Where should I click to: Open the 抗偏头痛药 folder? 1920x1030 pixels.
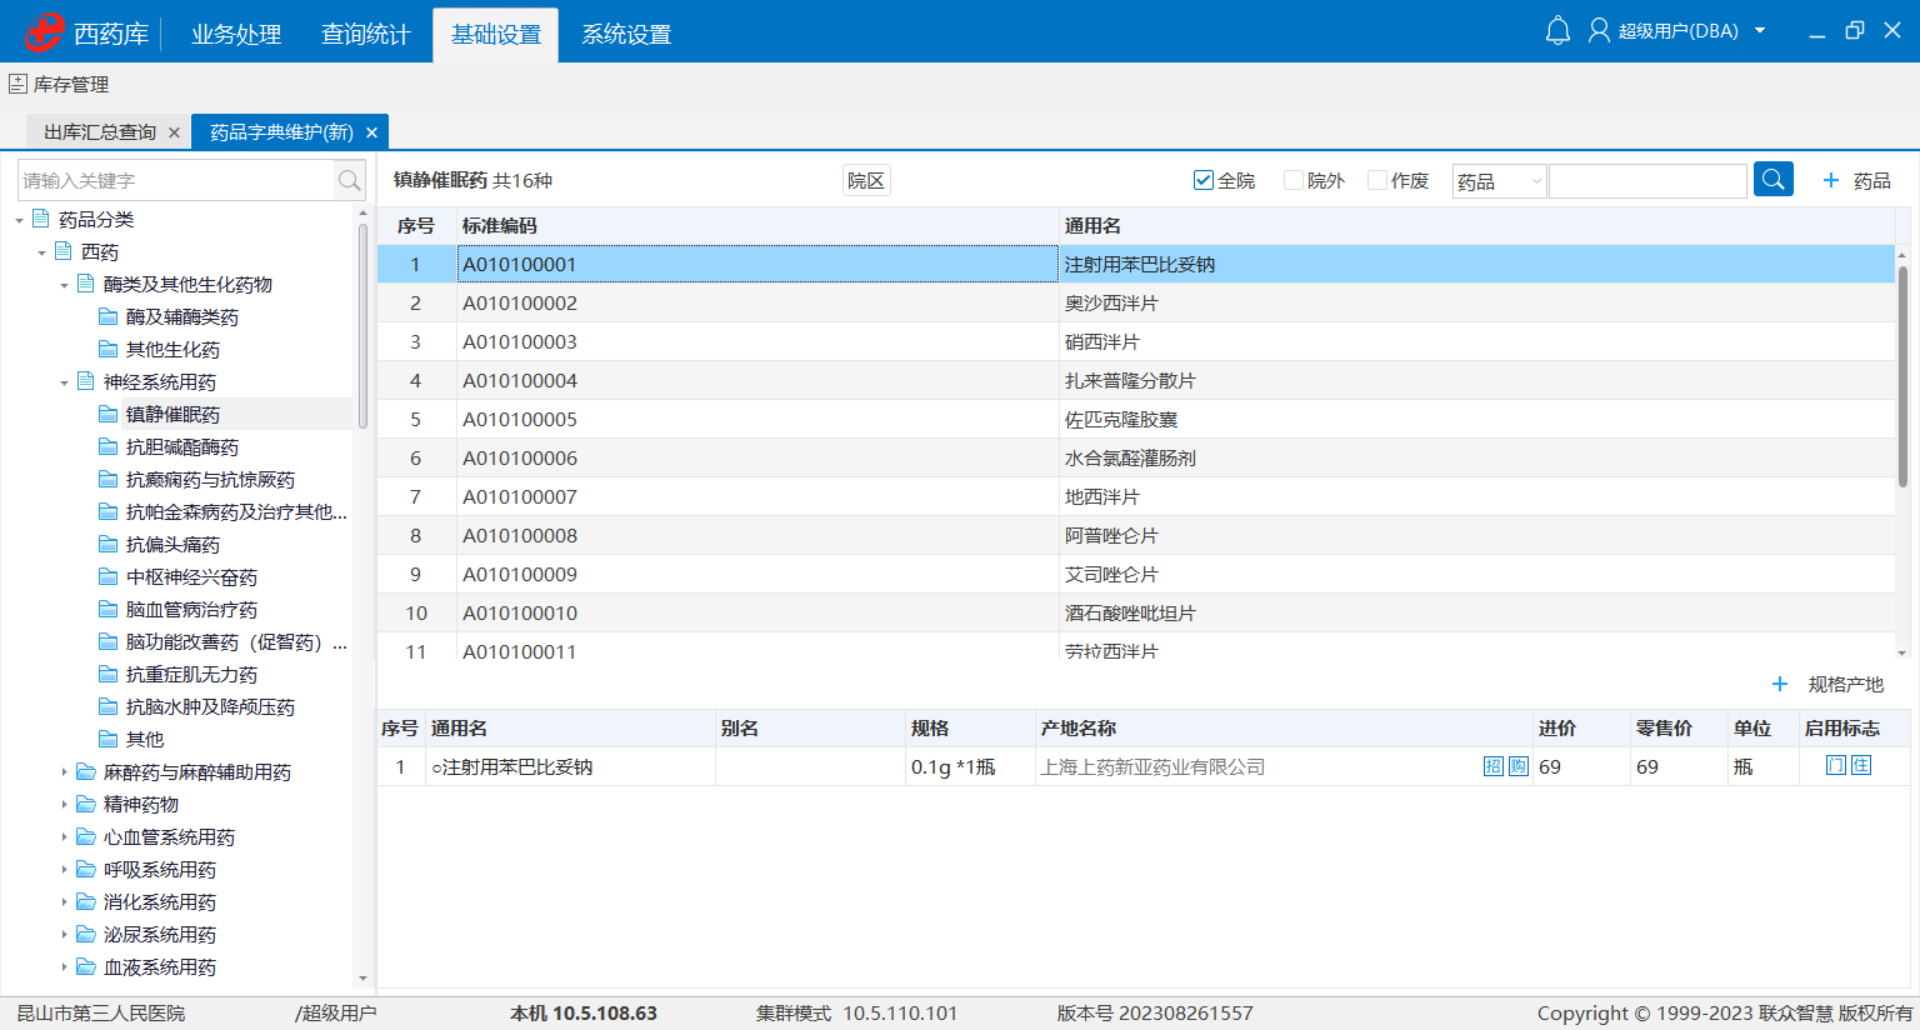(172, 545)
